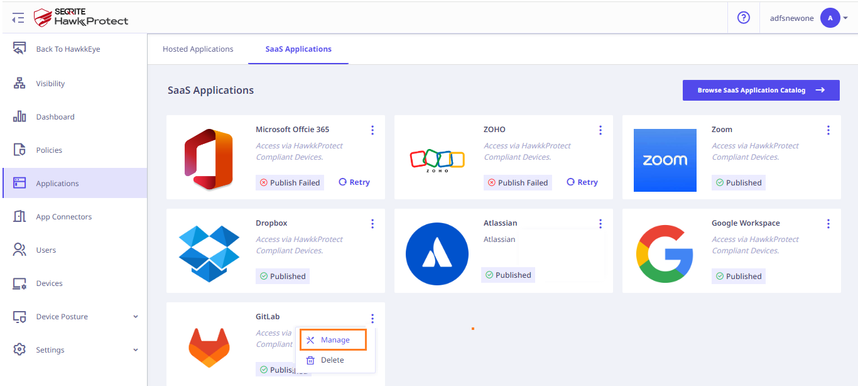
Task: Click the Dropbox card title
Action: [271, 223]
